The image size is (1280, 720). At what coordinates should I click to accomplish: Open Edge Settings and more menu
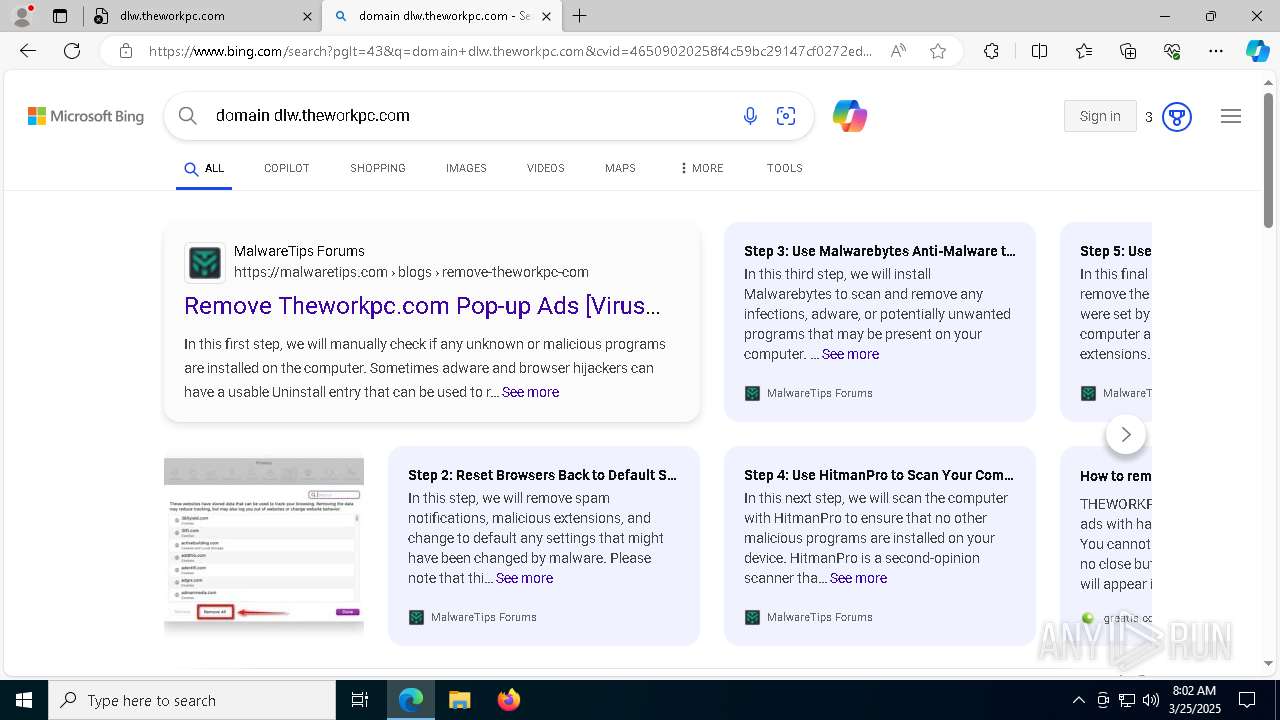pos(1216,51)
